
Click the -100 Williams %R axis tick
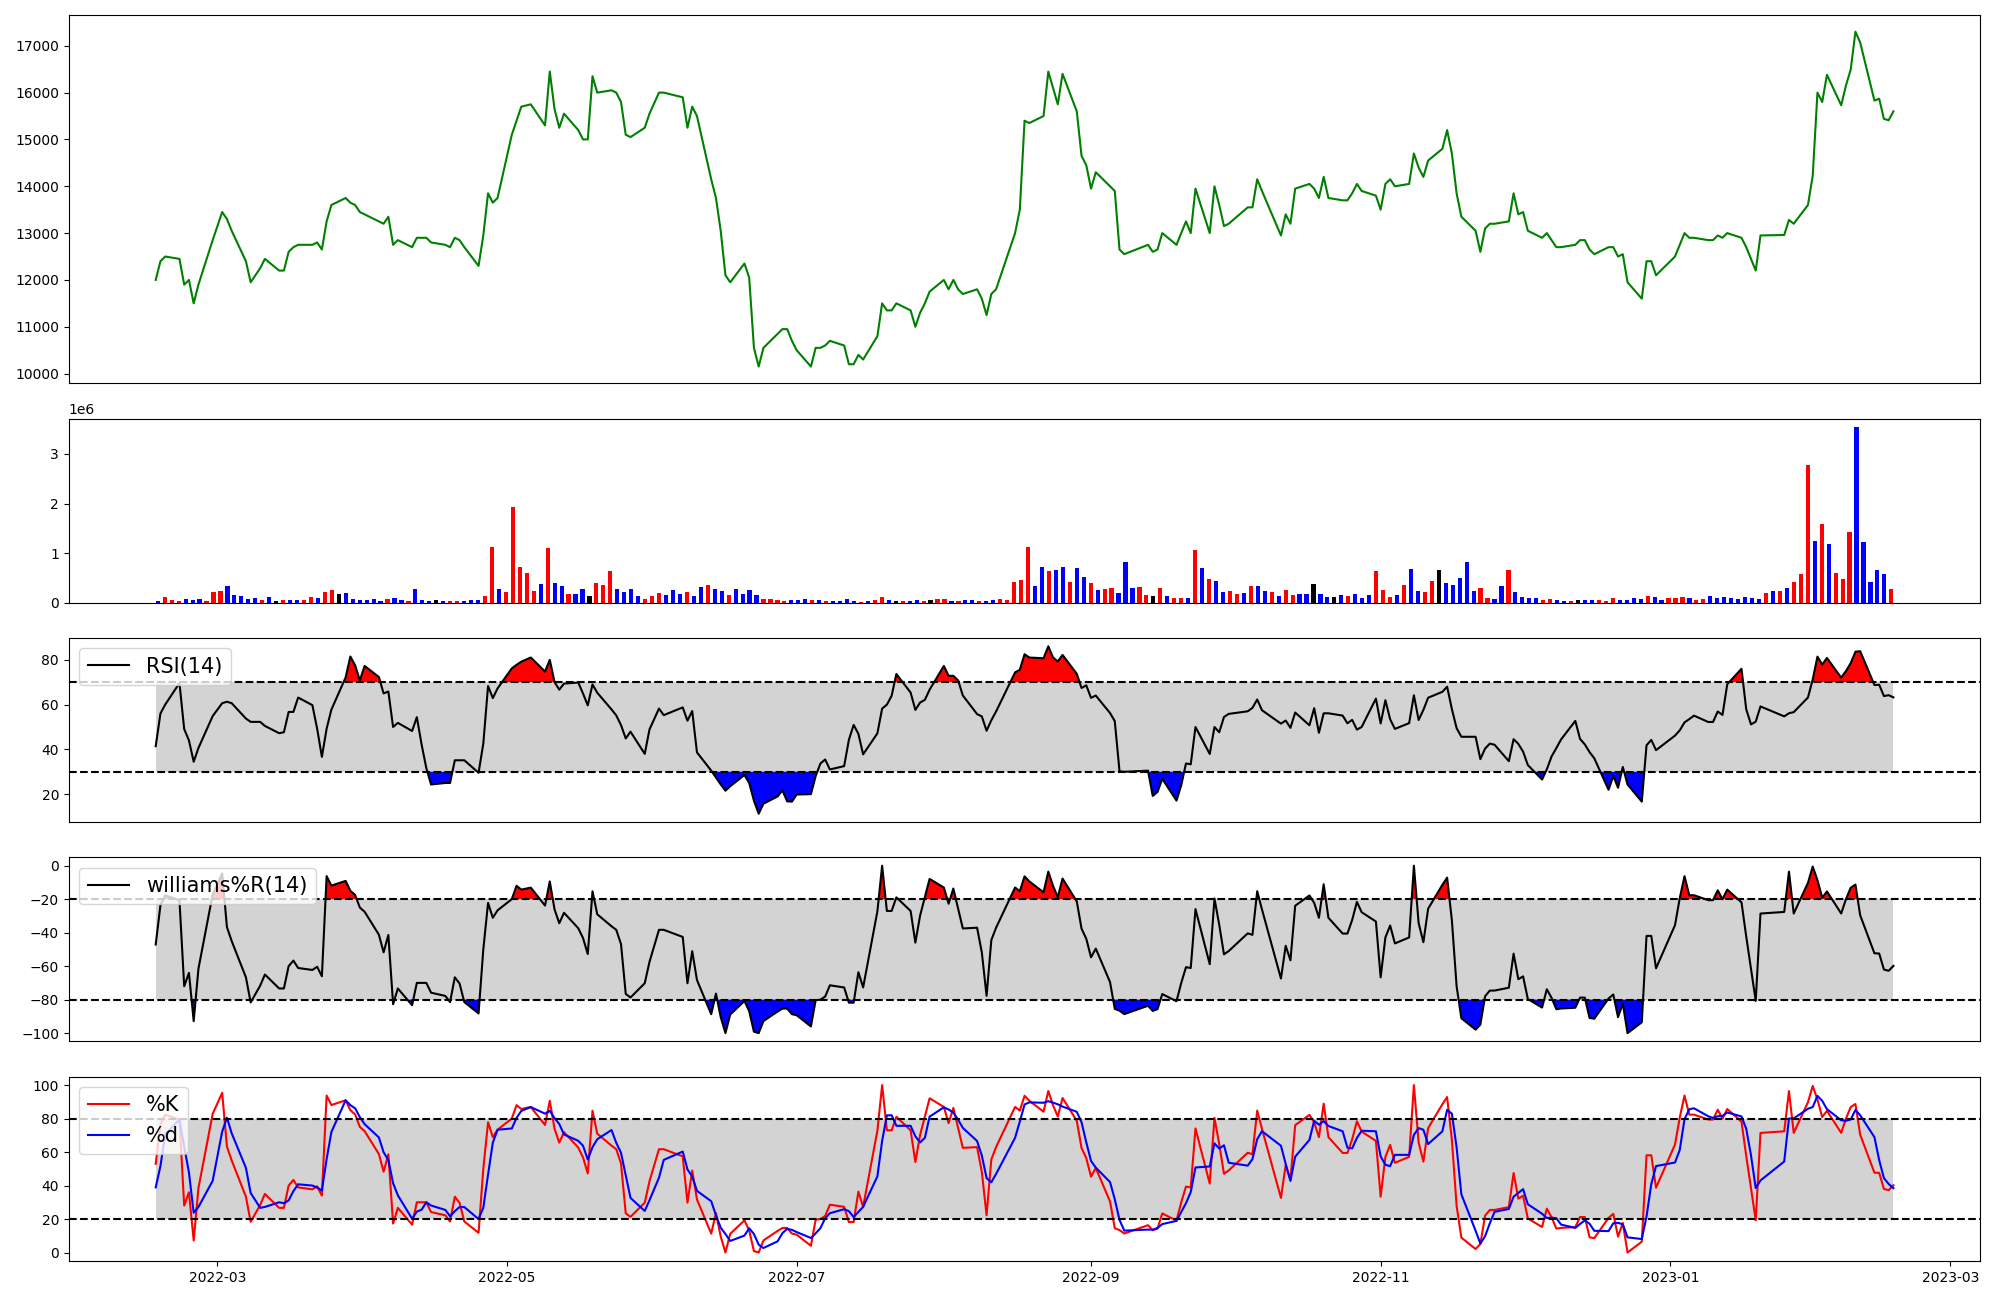point(41,1034)
